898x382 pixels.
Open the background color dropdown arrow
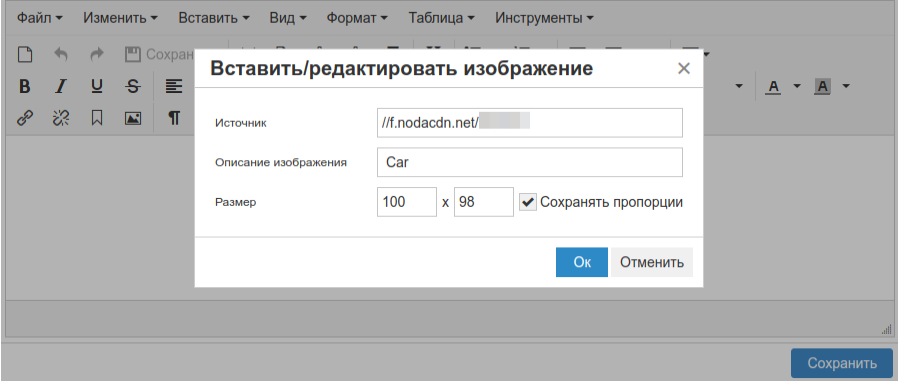tap(845, 86)
